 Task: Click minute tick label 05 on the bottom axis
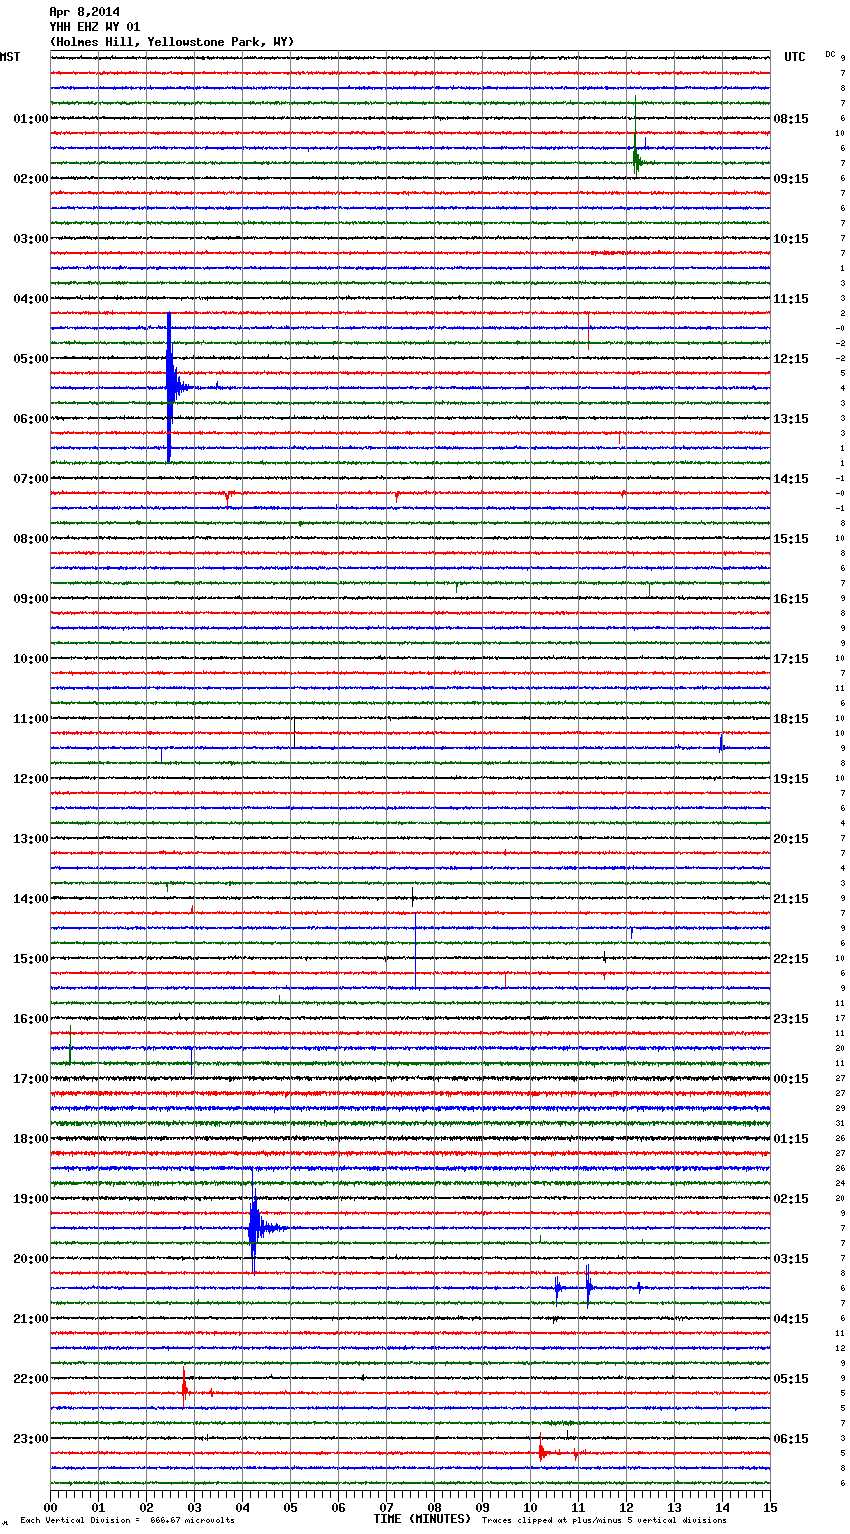pyautogui.click(x=290, y=1507)
